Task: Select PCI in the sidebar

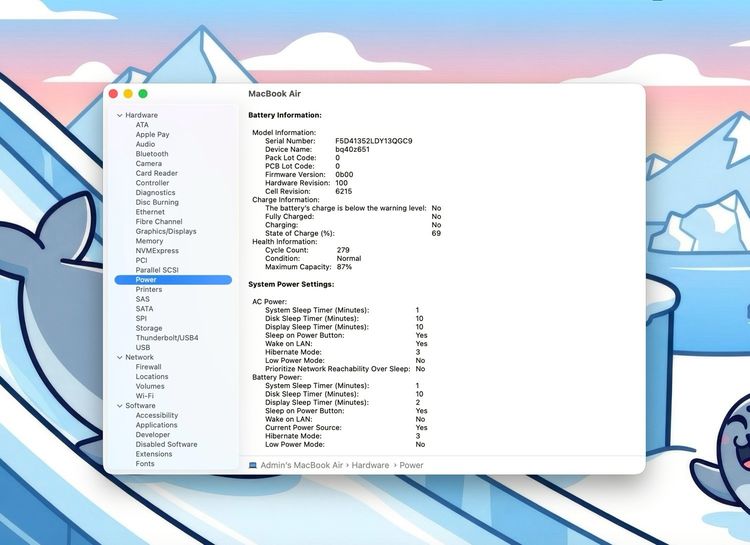Action: point(141,260)
